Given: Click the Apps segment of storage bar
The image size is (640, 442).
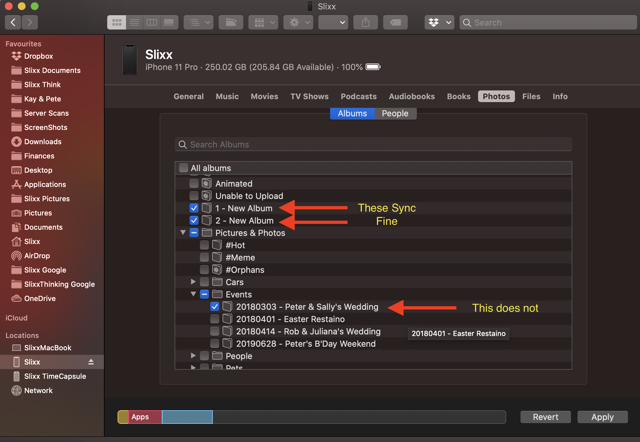Looking at the screenshot, I should (145, 417).
